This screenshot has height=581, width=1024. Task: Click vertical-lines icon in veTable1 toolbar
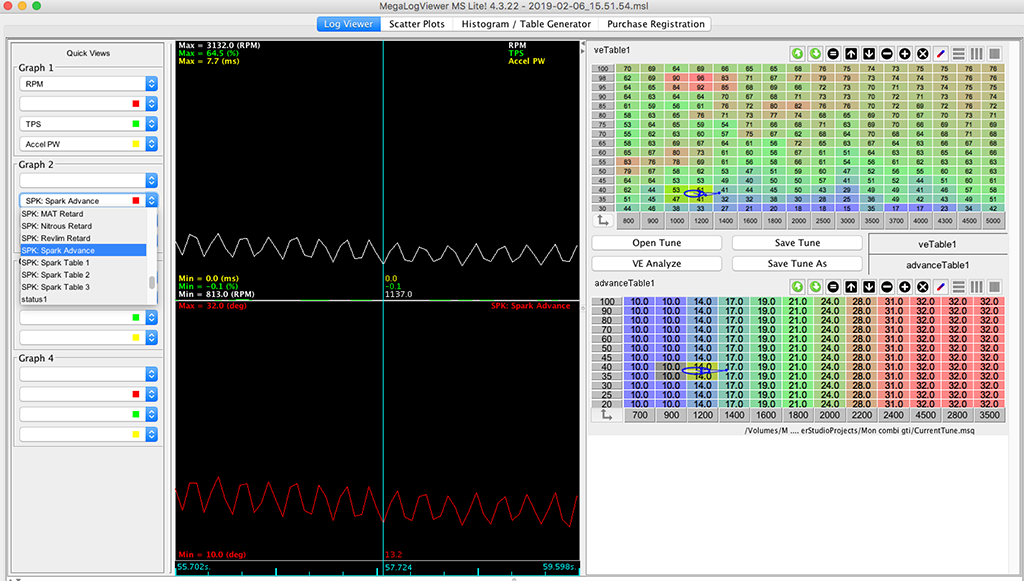click(977, 53)
